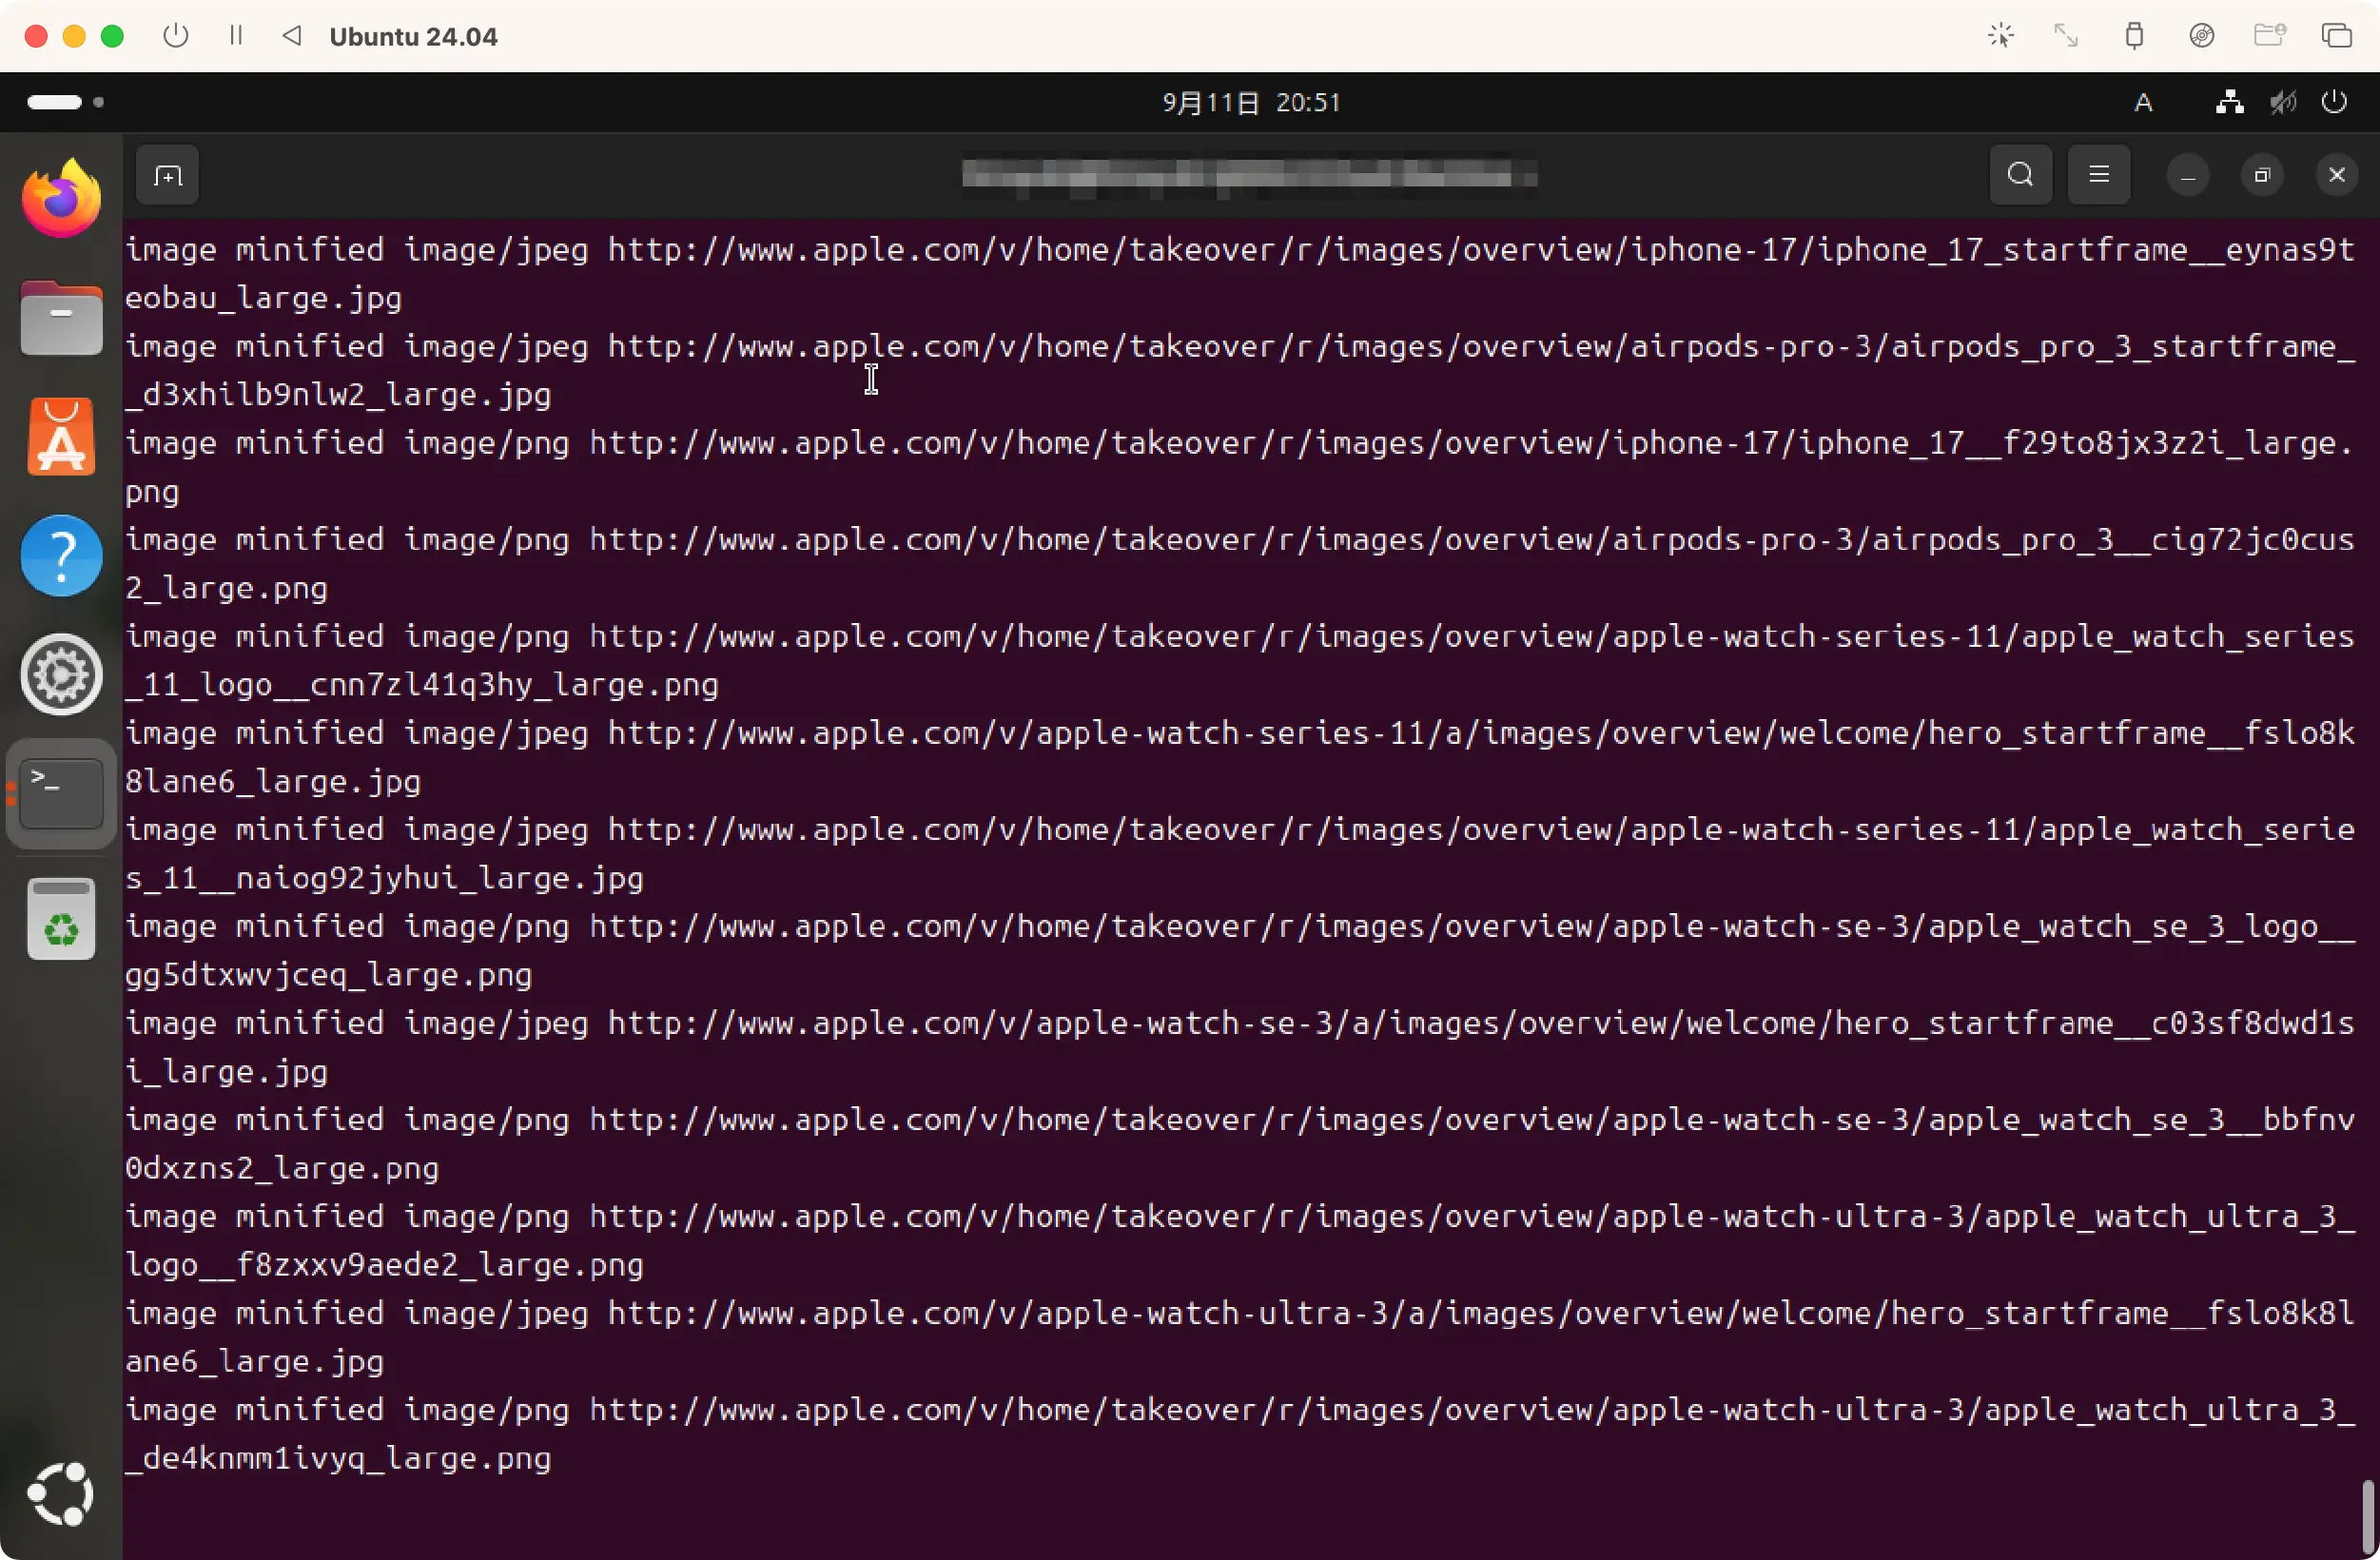
Task: Open Files from the dock
Action: [x=61, y=318]
